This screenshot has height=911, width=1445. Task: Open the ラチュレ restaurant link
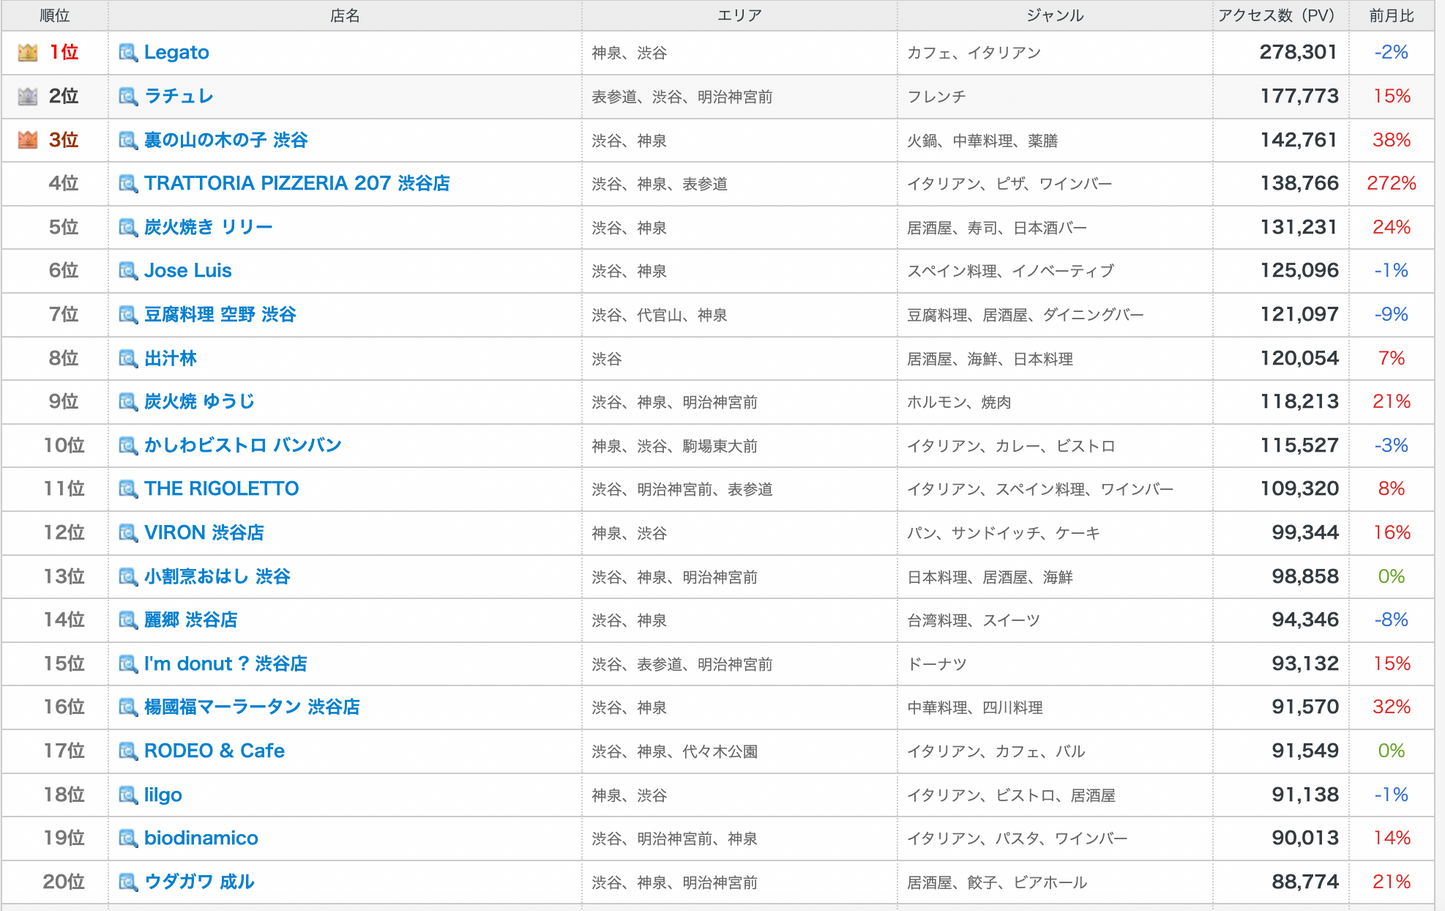(x=179, y=96)
